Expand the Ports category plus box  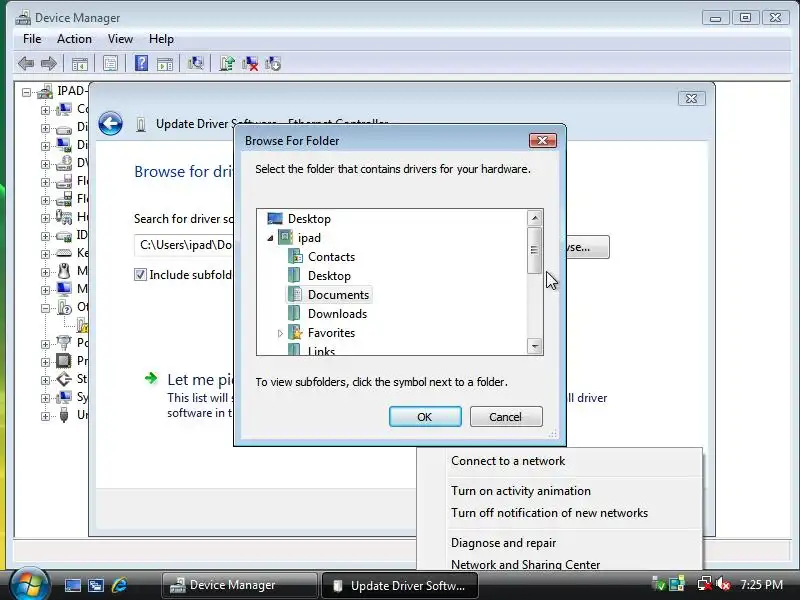[x=45, y=344]
